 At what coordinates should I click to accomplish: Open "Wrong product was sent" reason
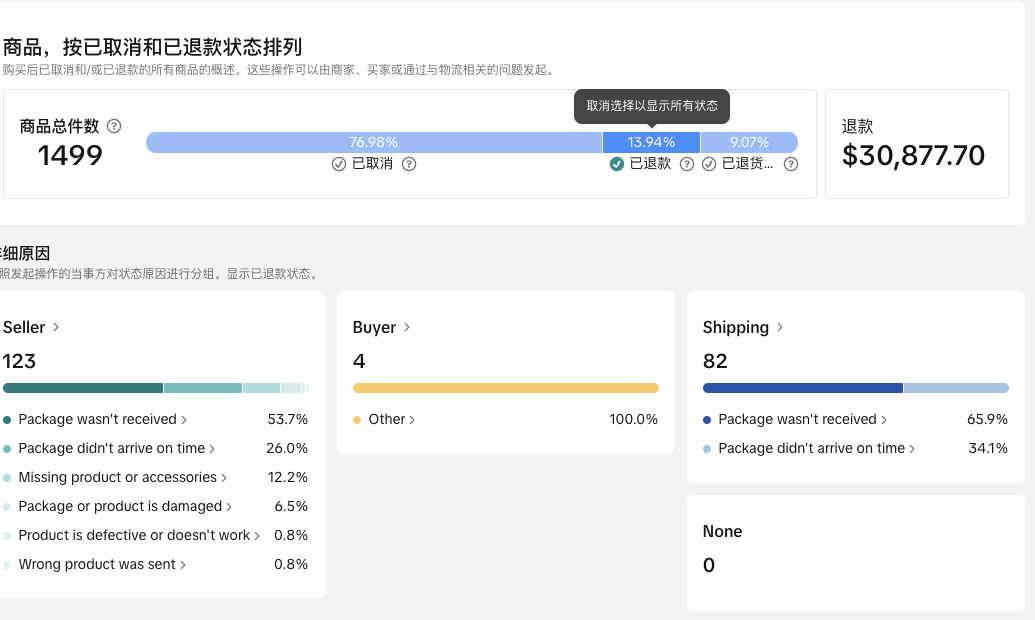point(102,564)
